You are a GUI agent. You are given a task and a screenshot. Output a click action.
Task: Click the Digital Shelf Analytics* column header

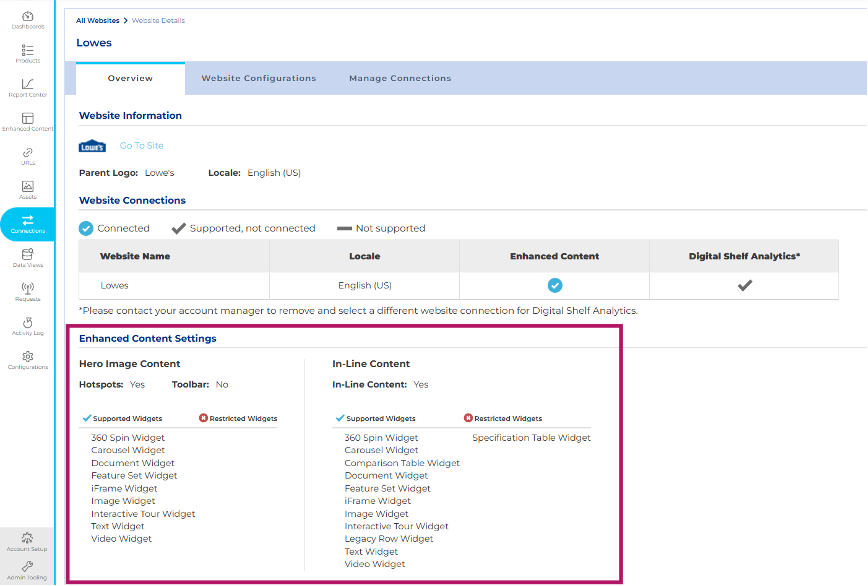click(x=745, y=256)
